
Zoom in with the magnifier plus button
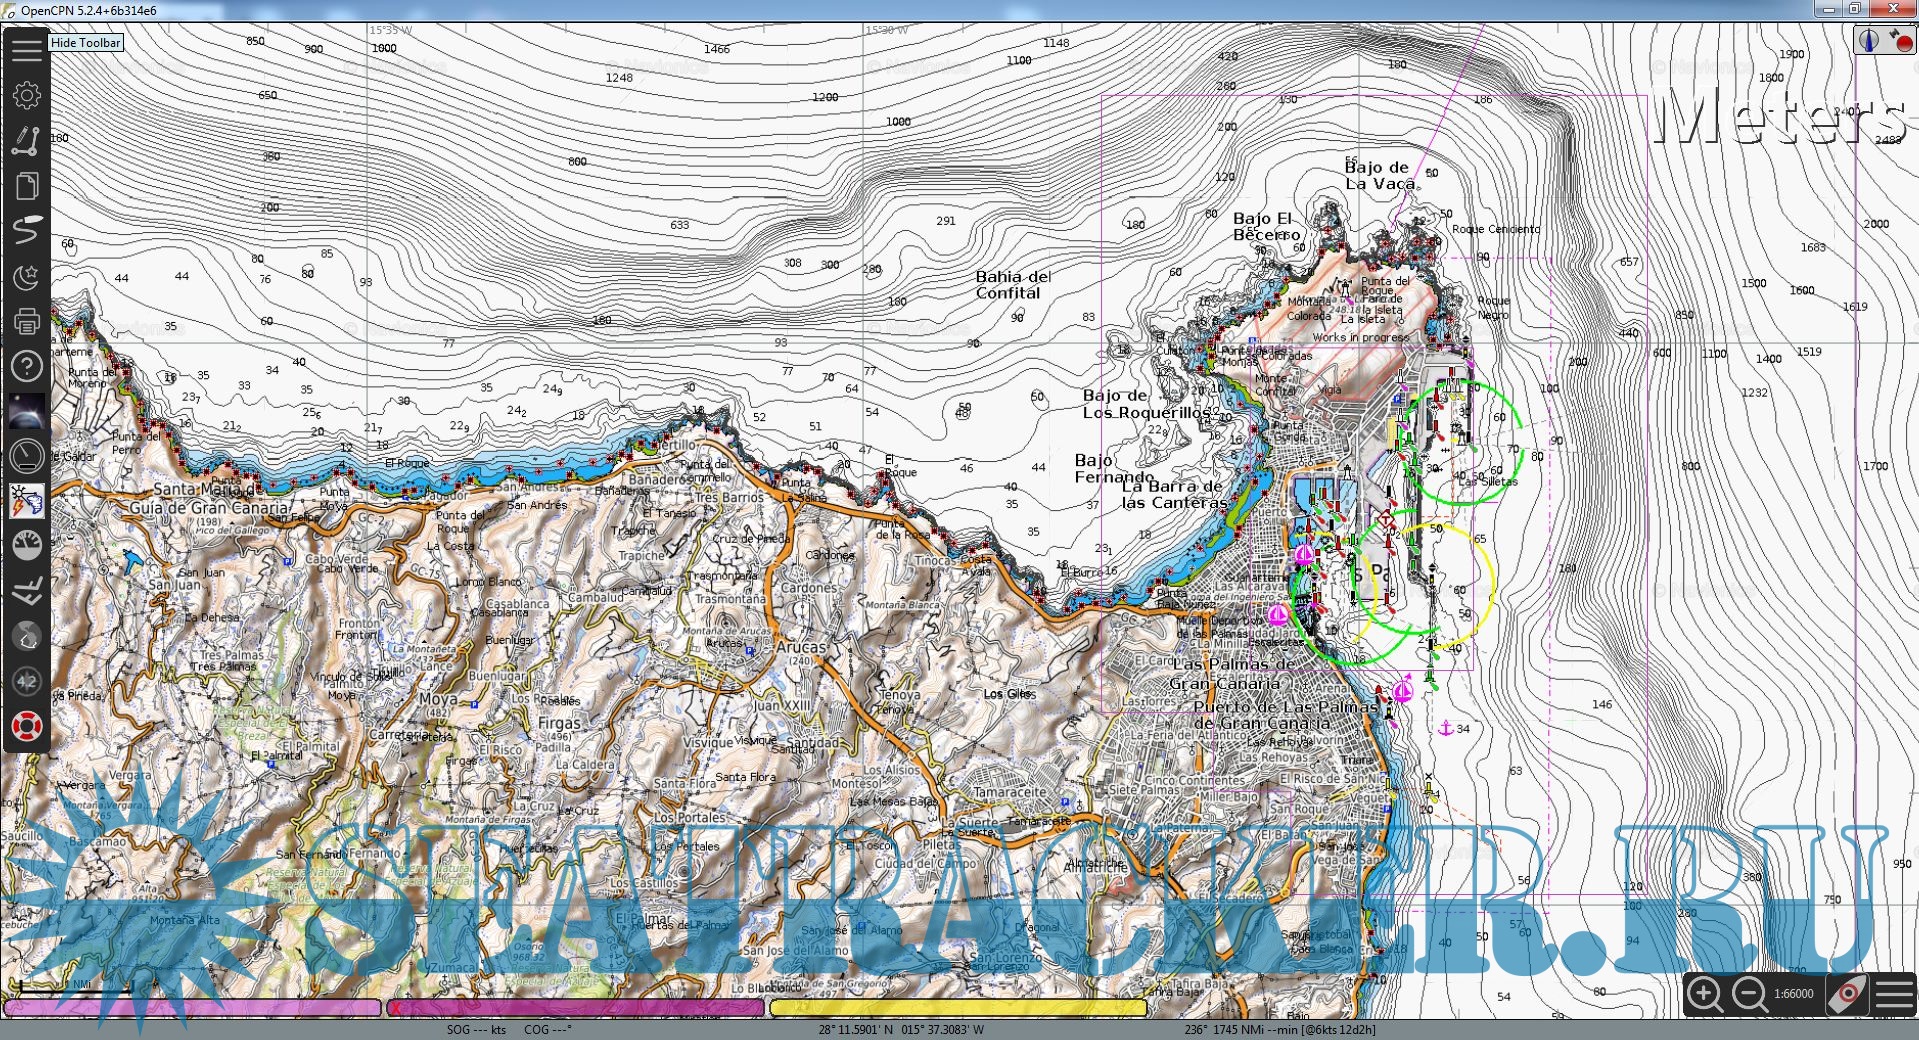pos(1705,994)
